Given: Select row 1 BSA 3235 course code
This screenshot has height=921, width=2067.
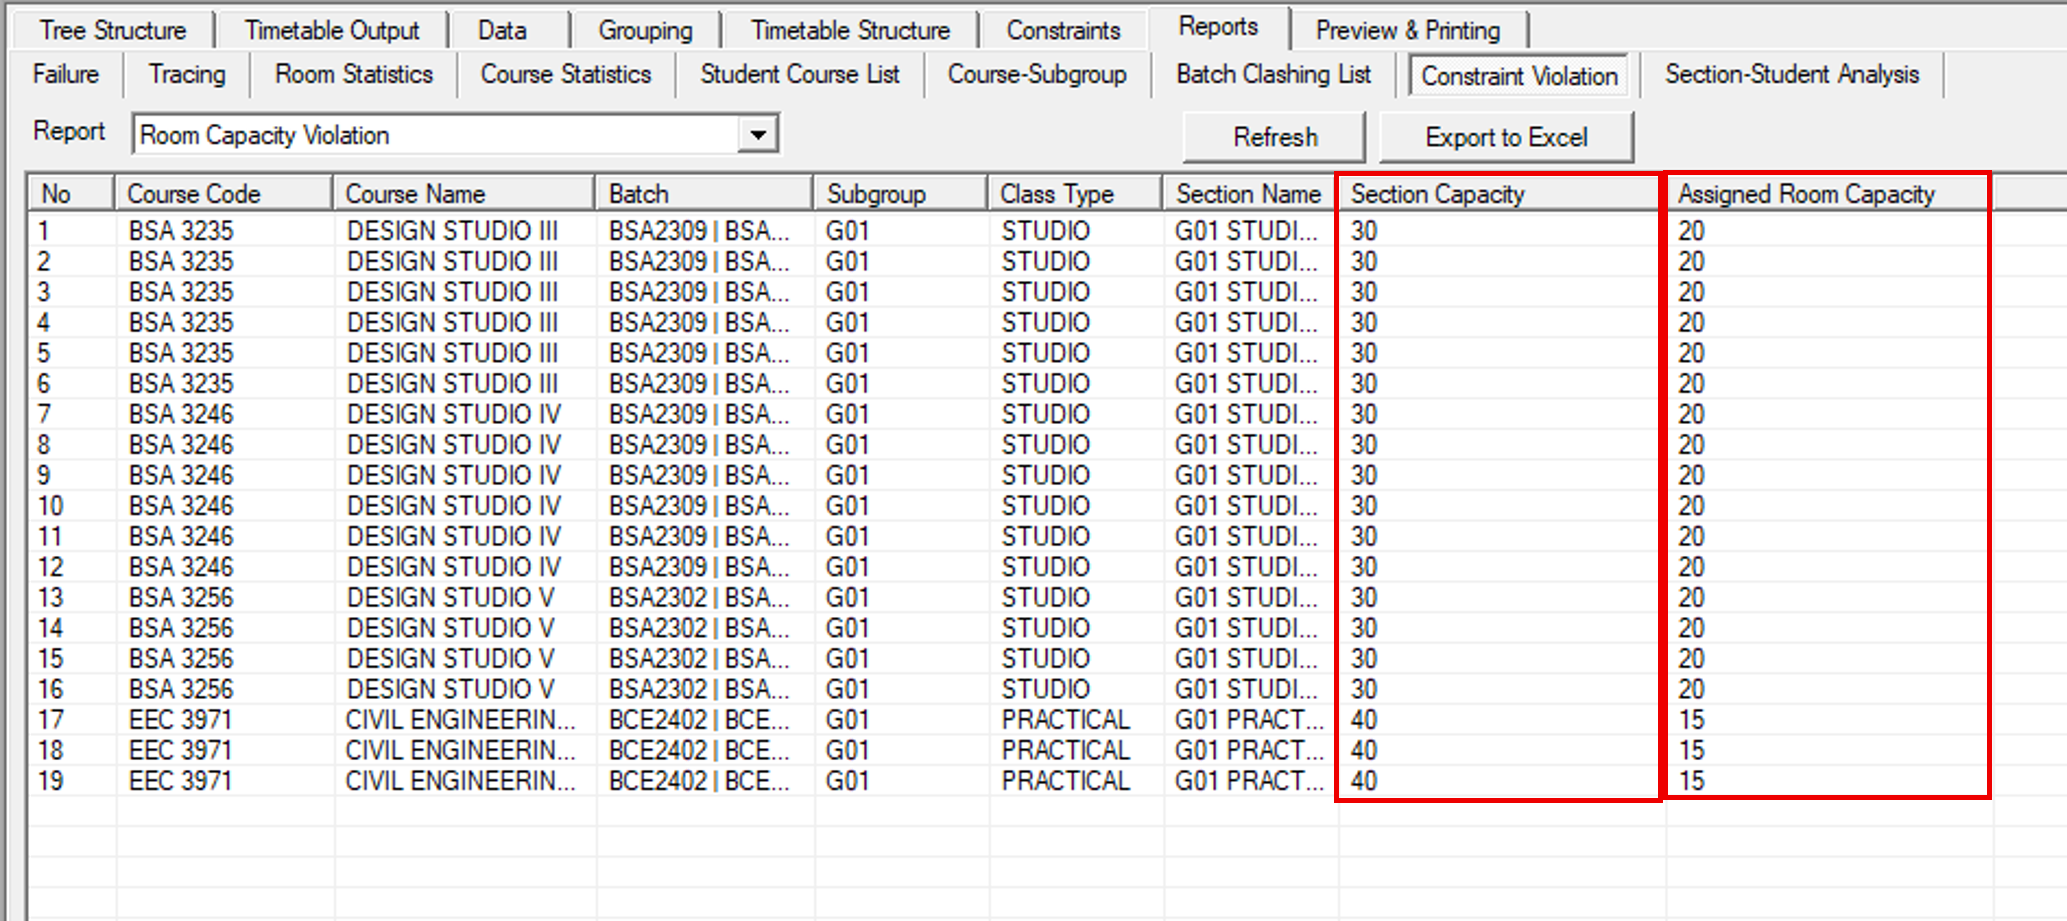Looking at the screenshot, I should 181,231.
